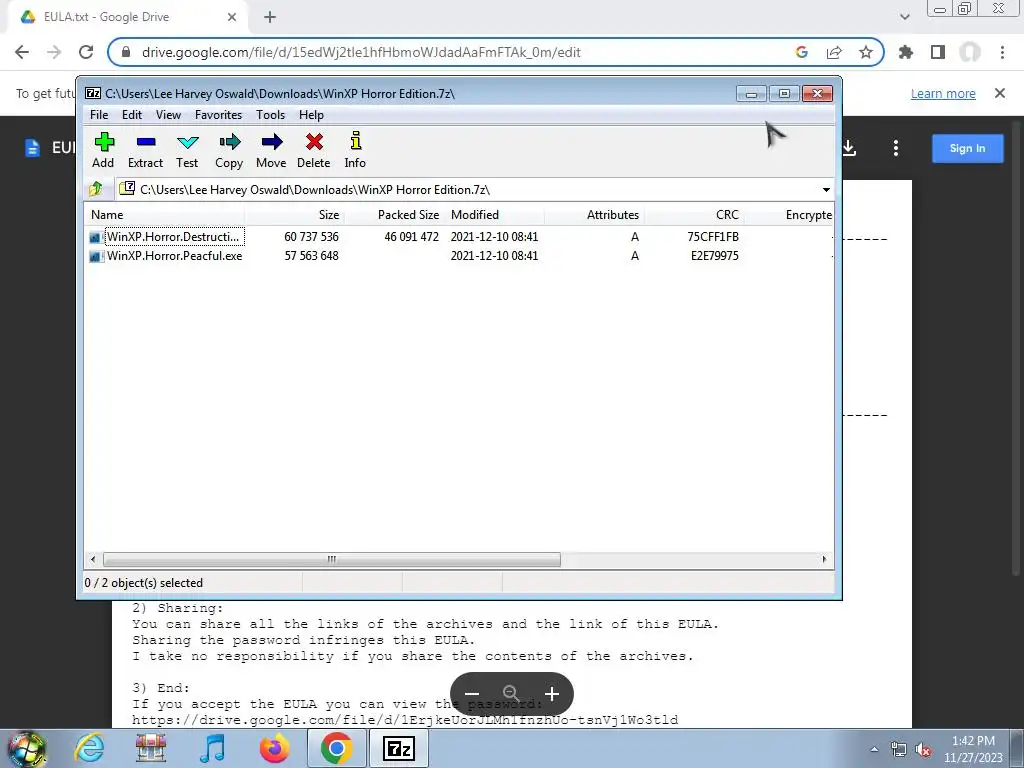Click the red Delete icon
Screen dimensions: 1024x768
point(313,150)
